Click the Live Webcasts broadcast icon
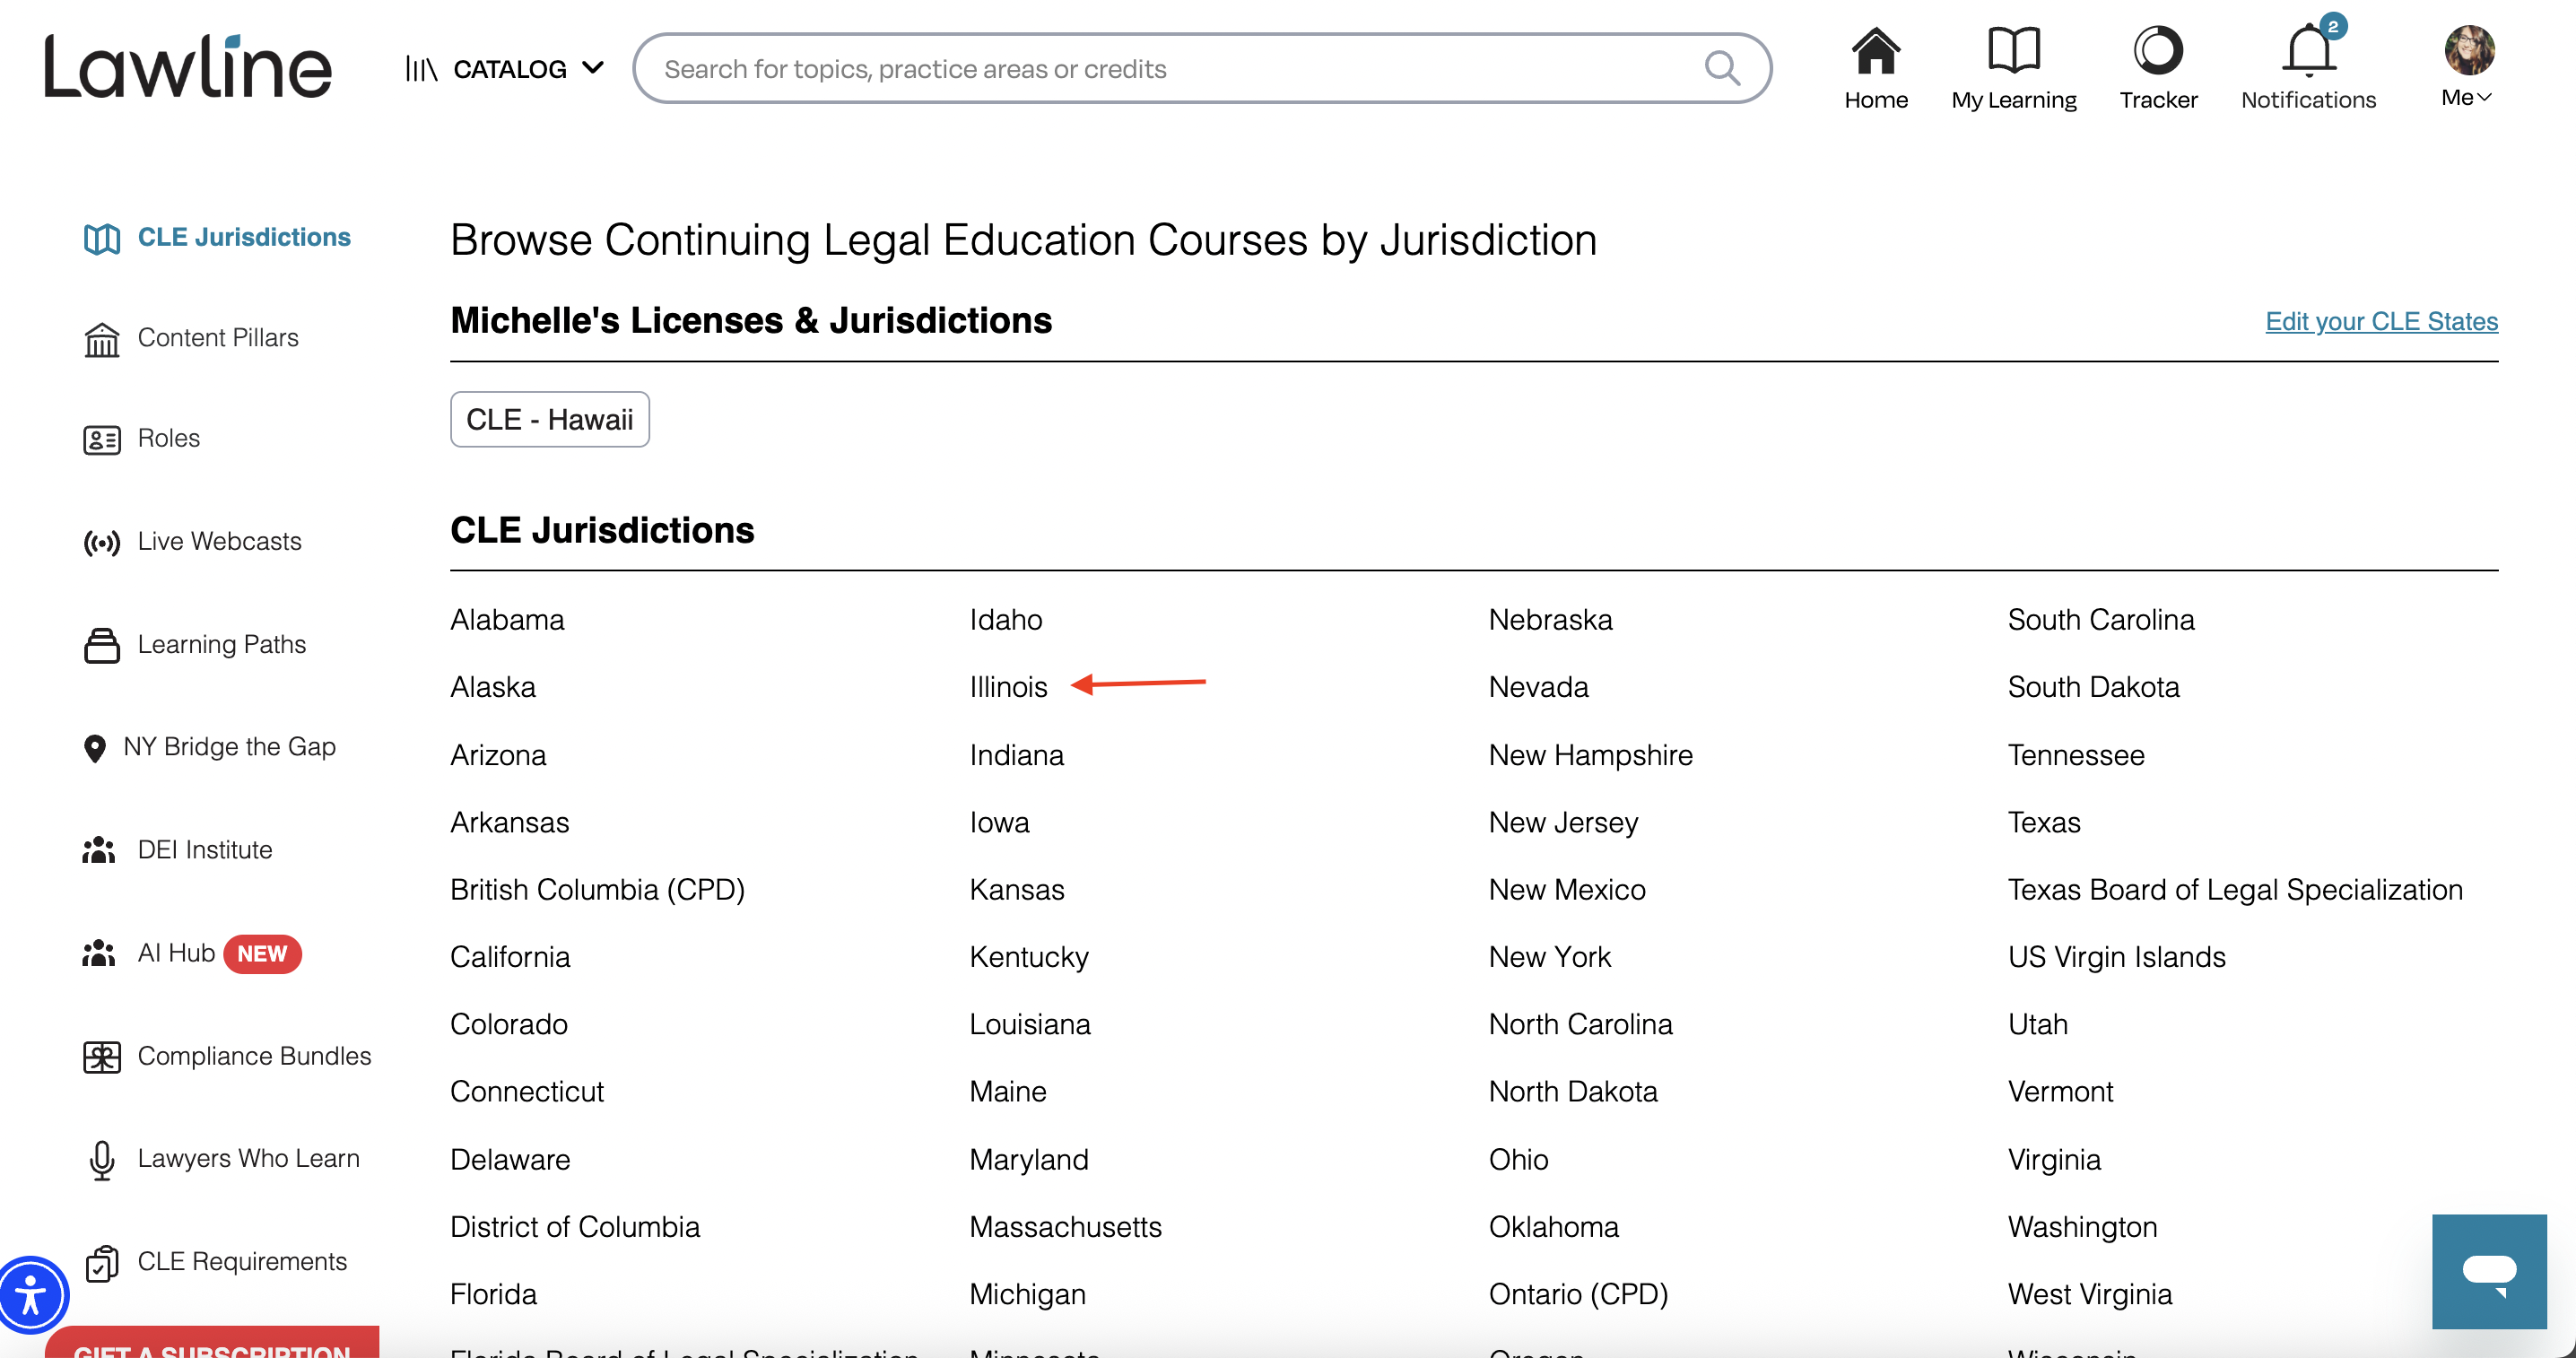 click(x=102, y=542)
